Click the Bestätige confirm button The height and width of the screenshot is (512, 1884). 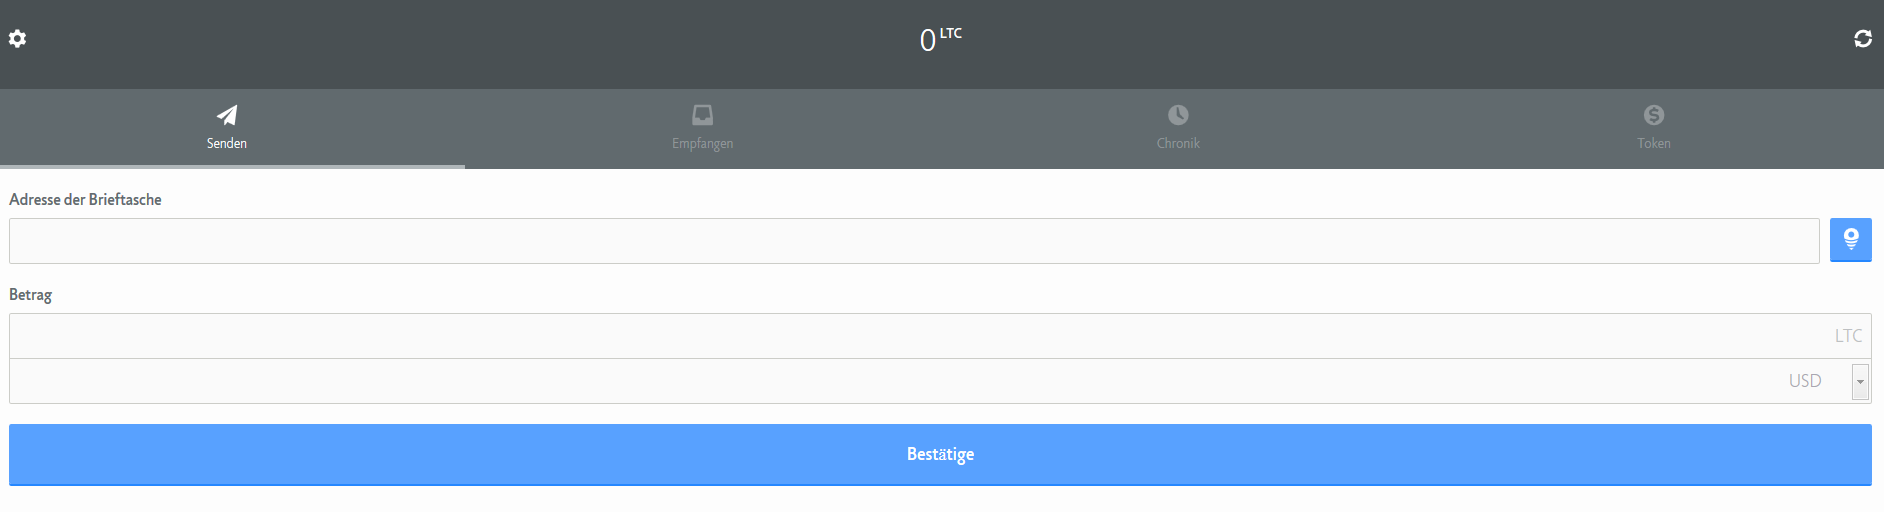point(940,454)
